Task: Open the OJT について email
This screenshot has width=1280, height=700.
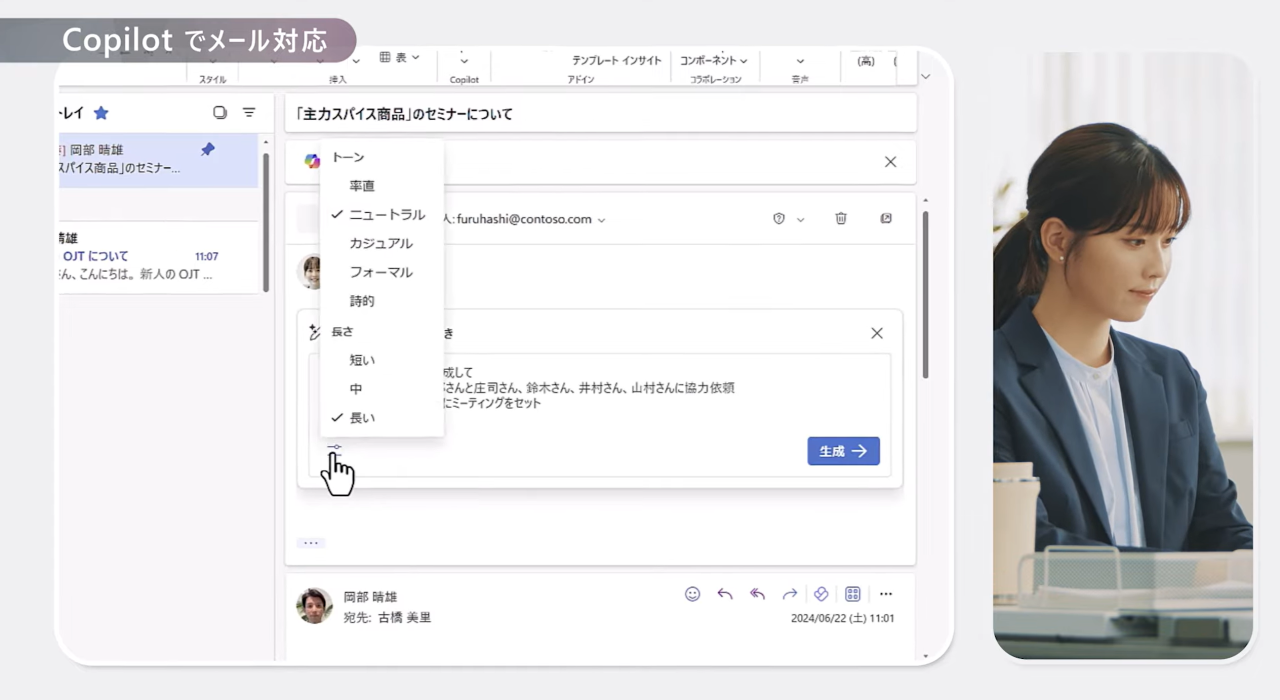Action: tap(158, 257)
